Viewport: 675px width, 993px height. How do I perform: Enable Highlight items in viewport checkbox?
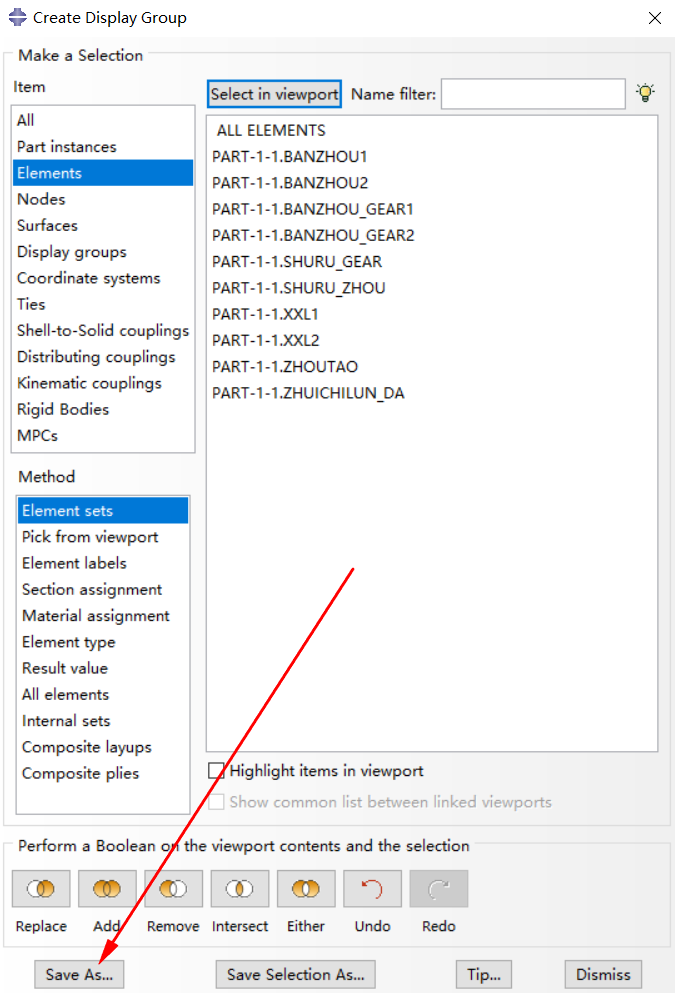(x=217, y=771)
